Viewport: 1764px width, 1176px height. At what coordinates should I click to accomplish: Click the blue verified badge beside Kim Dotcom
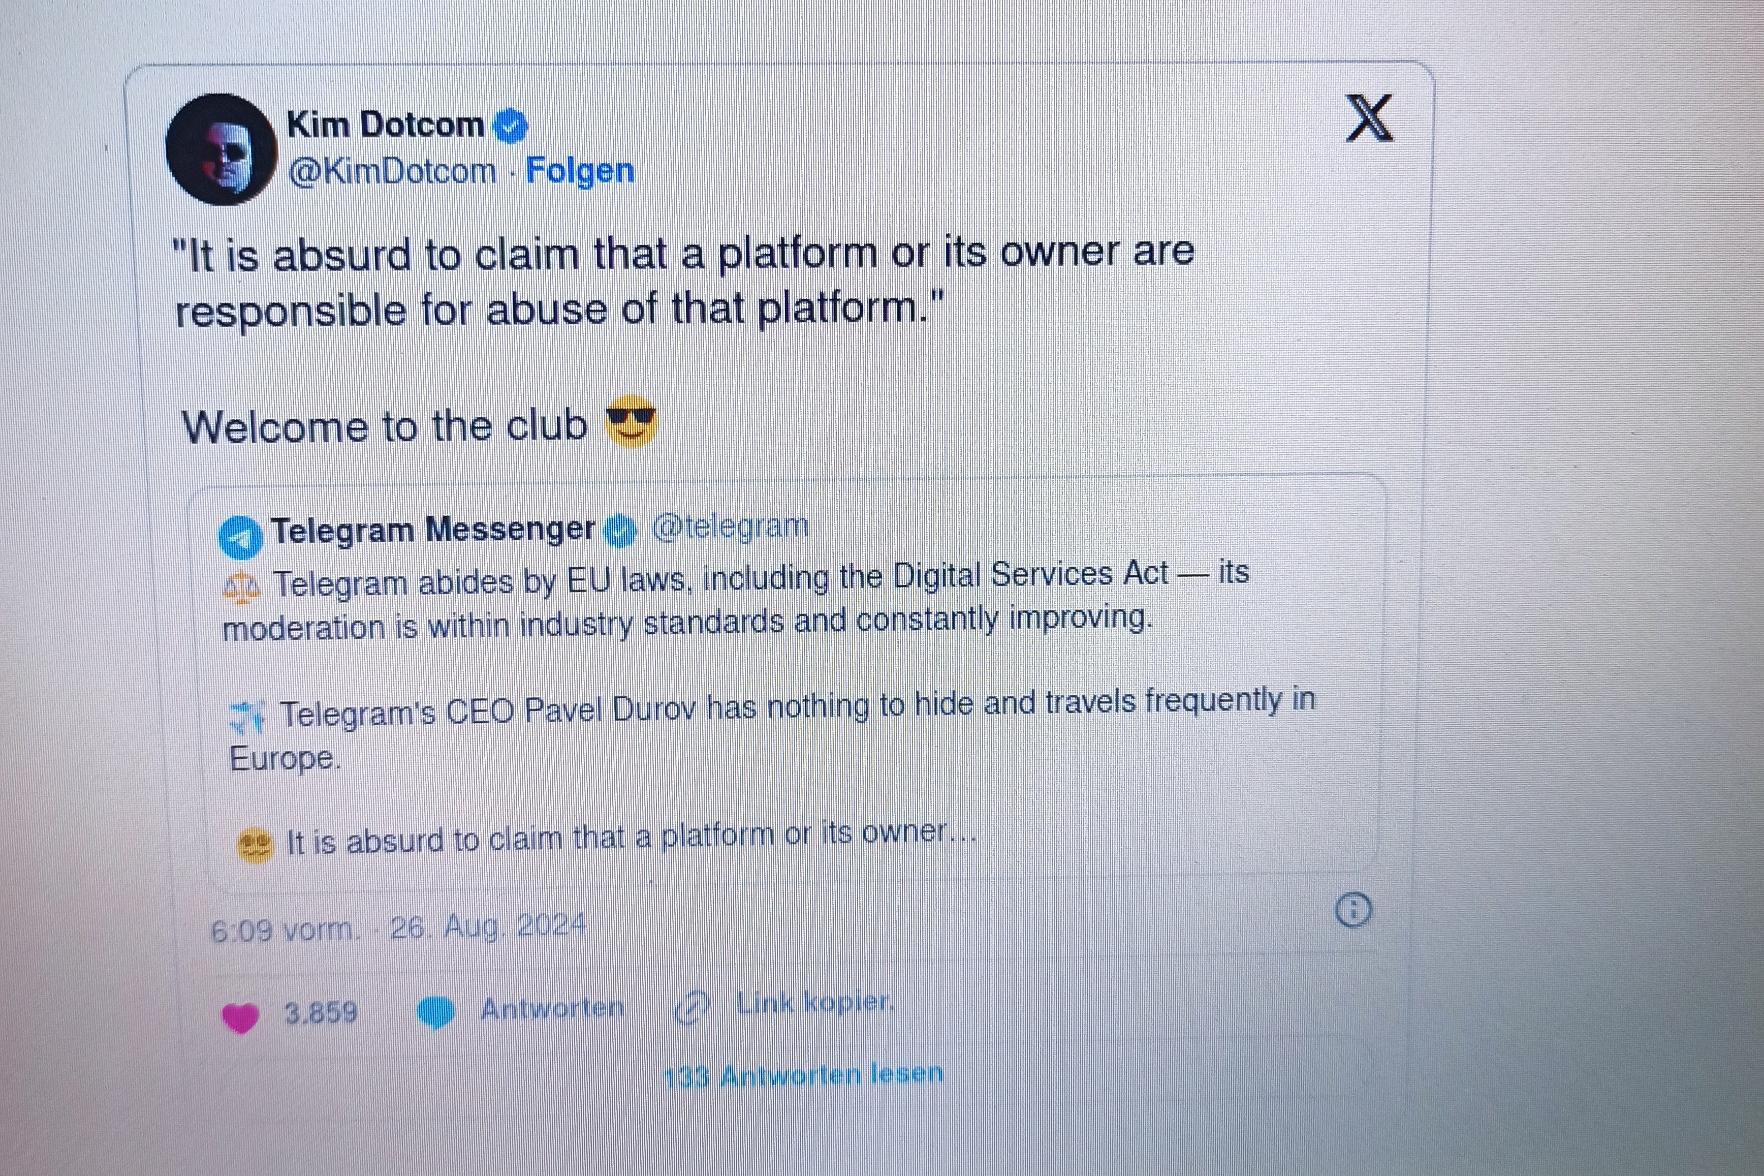[x=511, y=126]
